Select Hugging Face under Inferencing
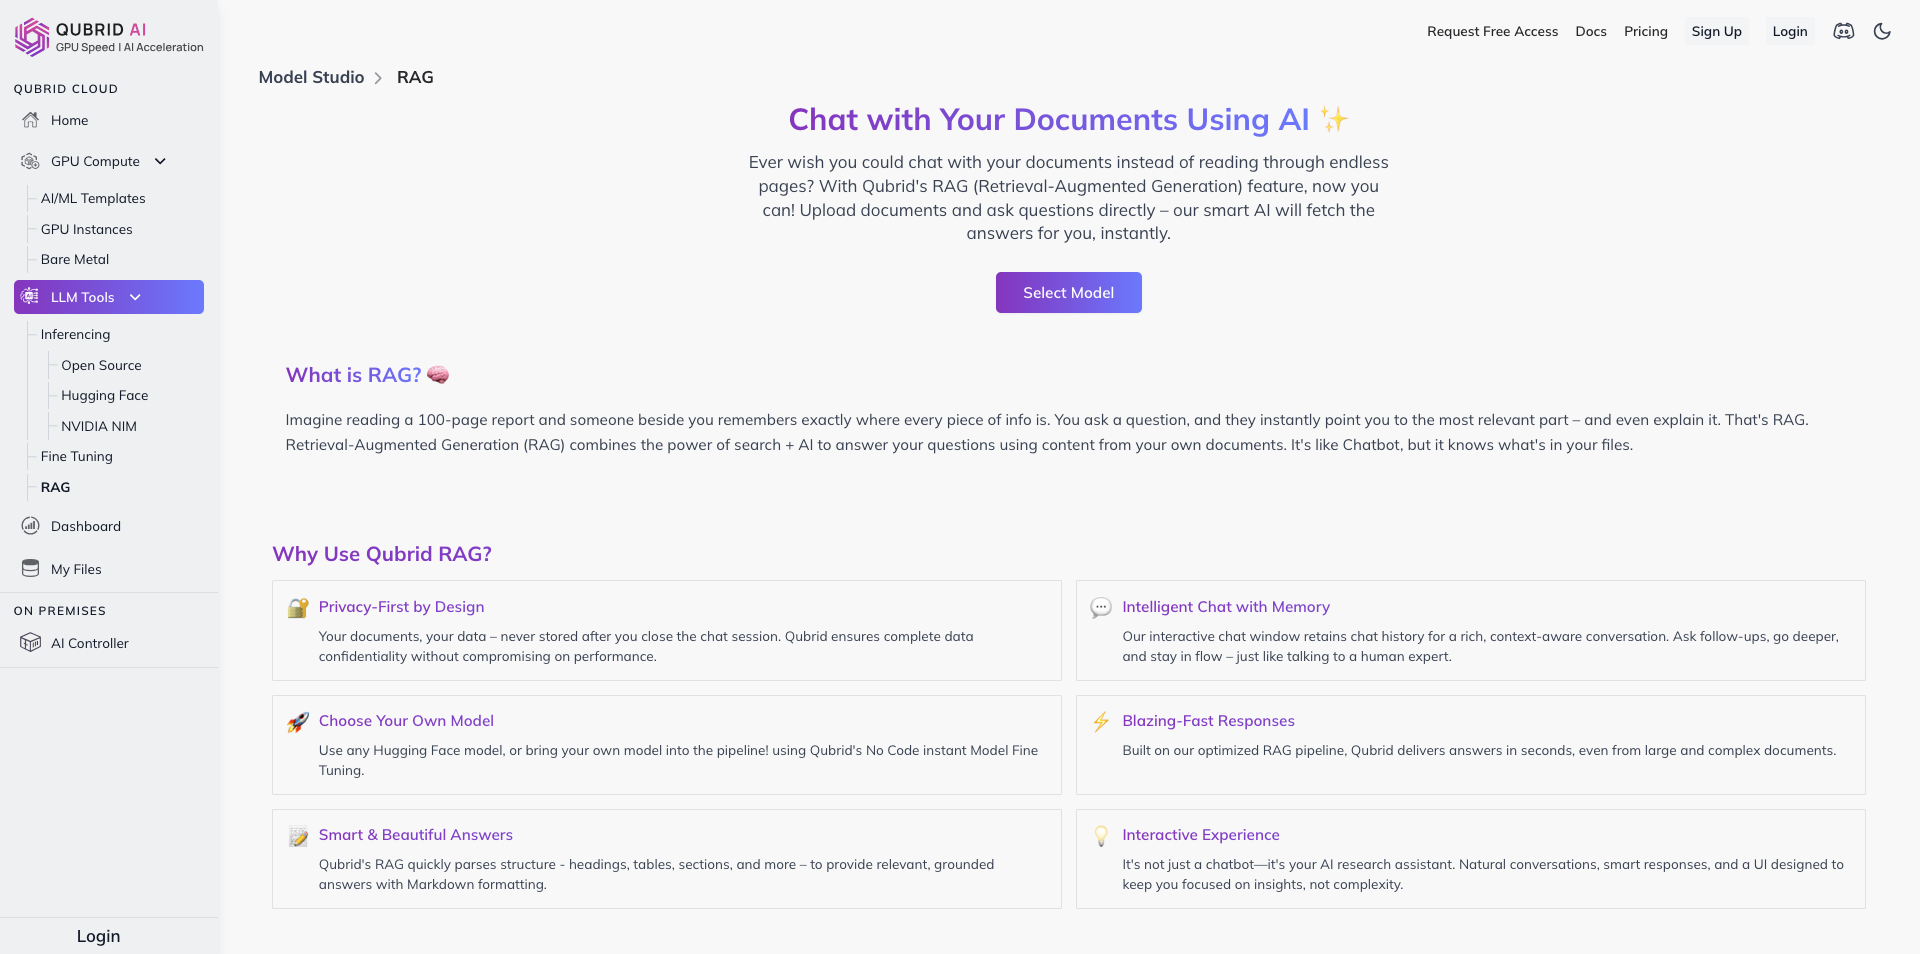This screenshot has width=1920, height=954. tap(105, 395)
